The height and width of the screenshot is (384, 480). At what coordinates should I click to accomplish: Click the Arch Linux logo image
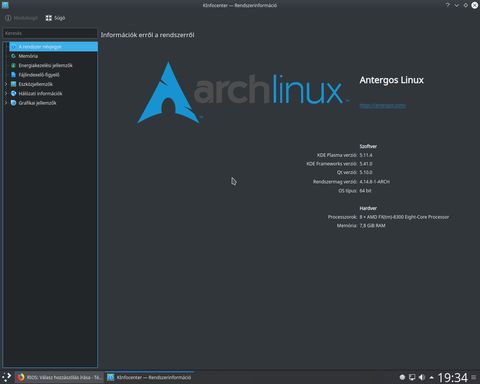(x=243, y=93)
